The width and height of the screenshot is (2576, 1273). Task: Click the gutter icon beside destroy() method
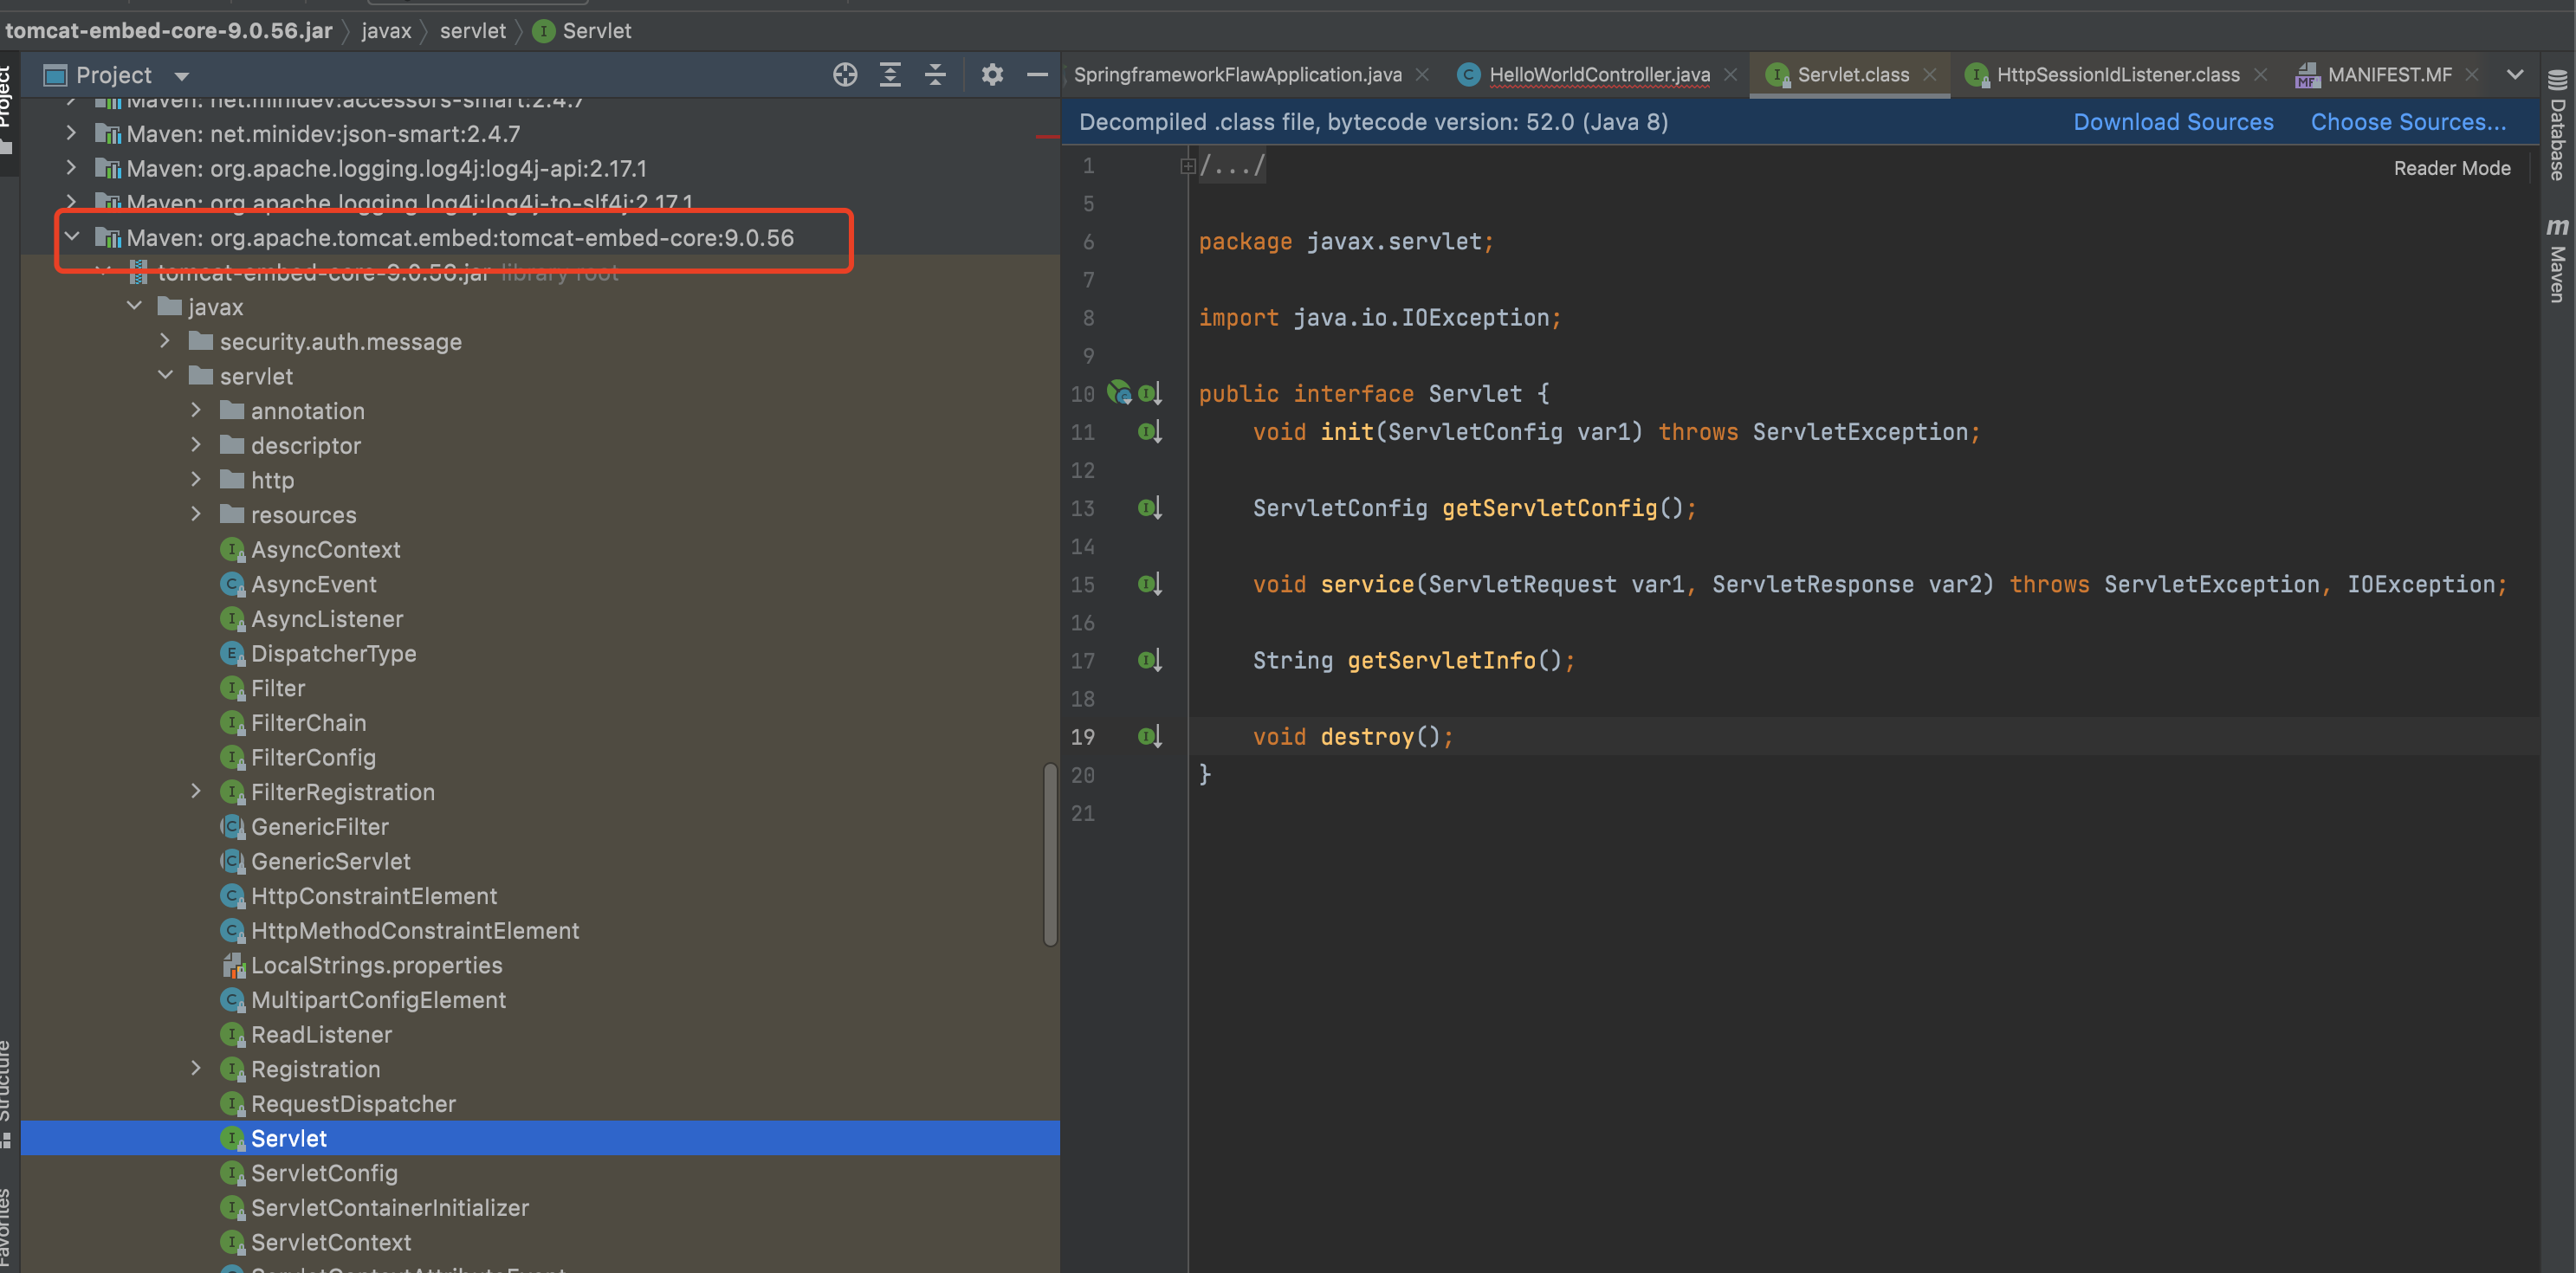1149,737
